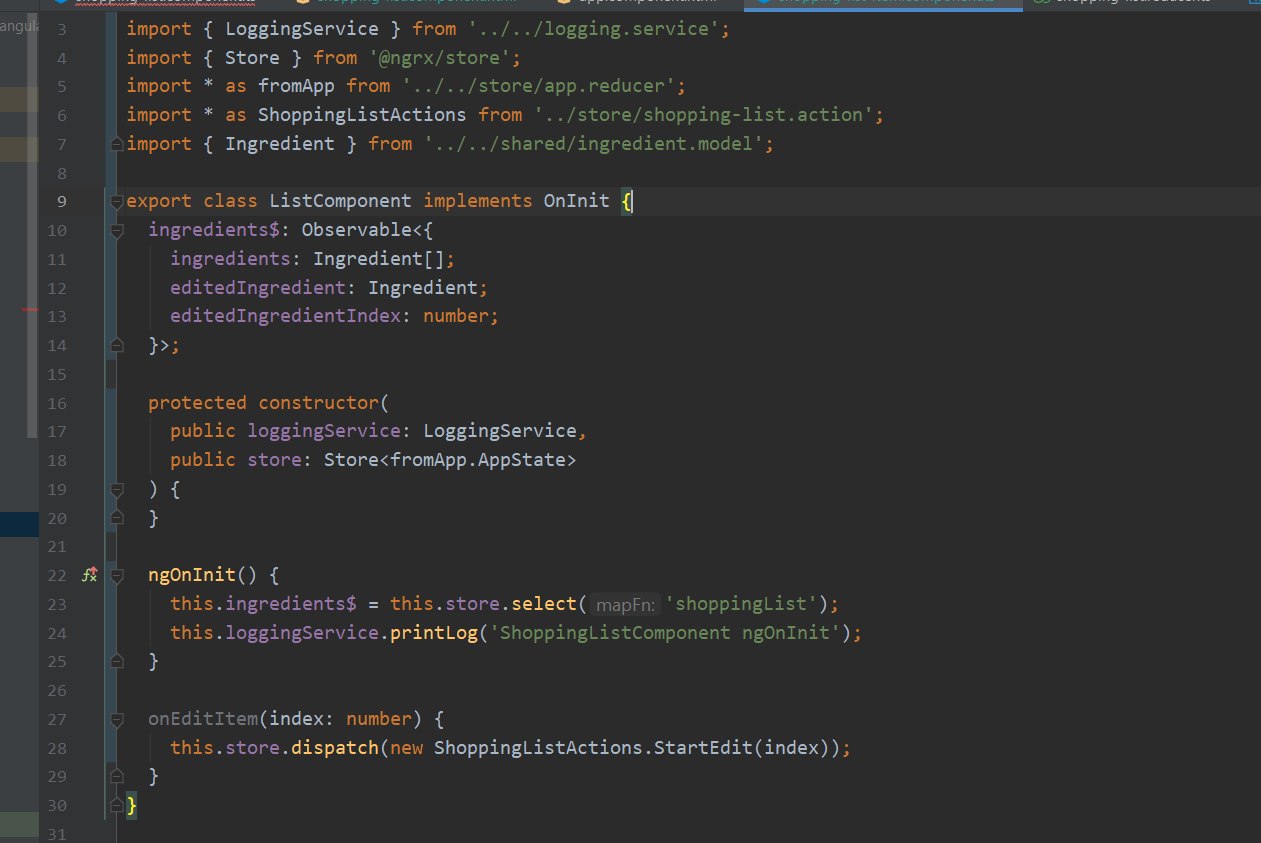Click the OnInit interface name on line 9

pos(576,201)
